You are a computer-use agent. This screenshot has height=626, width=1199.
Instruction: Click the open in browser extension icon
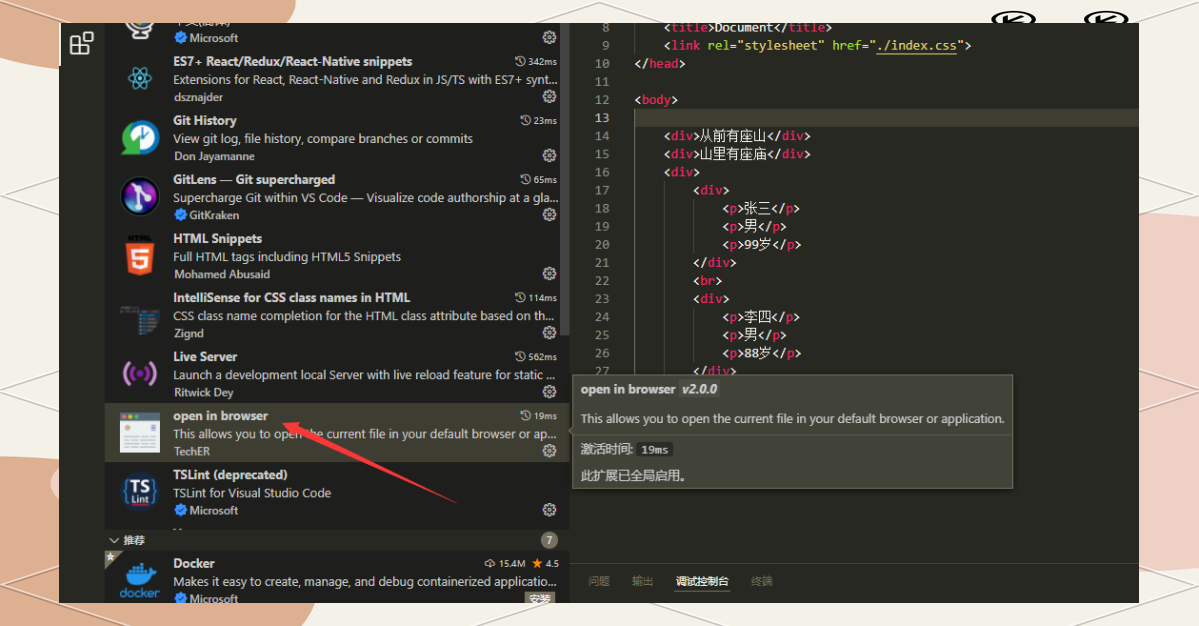coord(140,433)
